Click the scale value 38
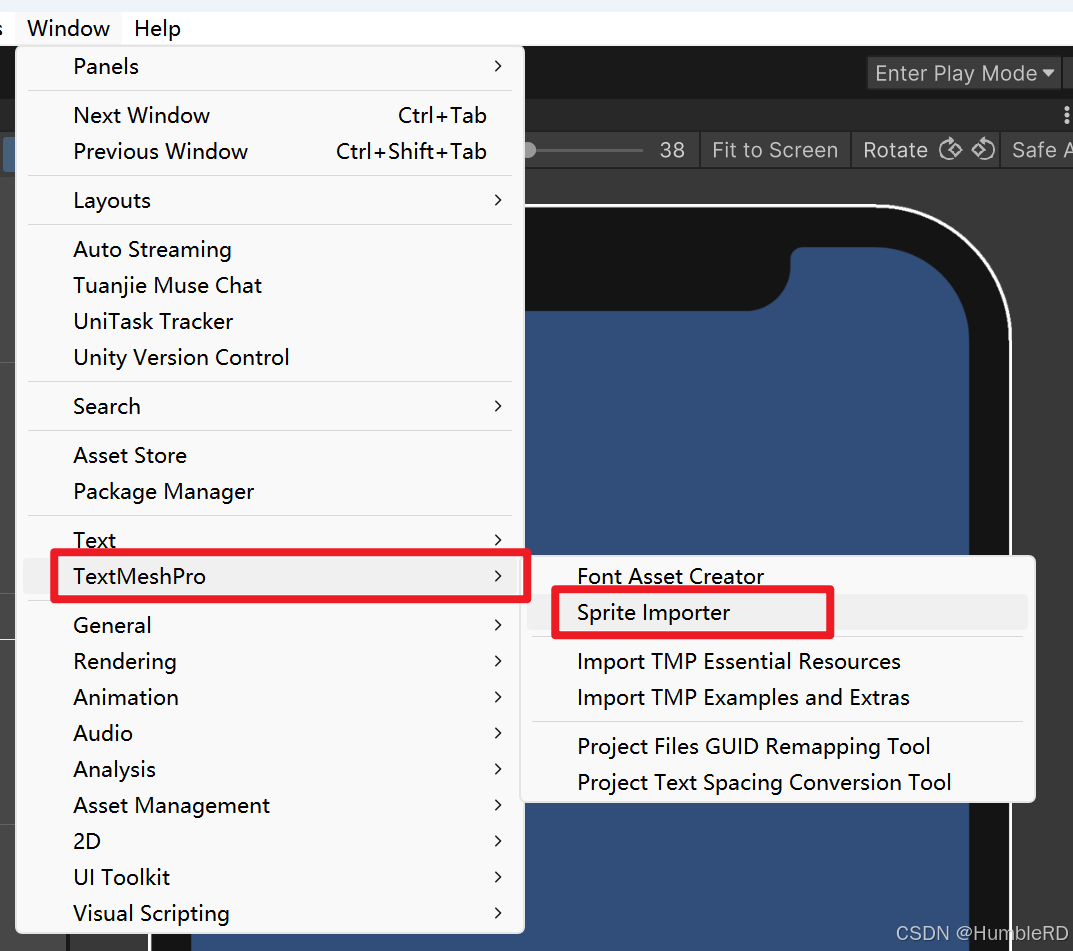 point(672,150)
